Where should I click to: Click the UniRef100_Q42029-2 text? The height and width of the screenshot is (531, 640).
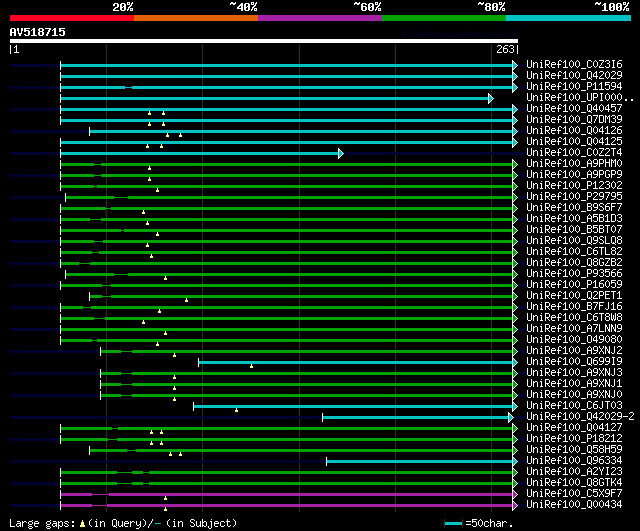[580, 417]
